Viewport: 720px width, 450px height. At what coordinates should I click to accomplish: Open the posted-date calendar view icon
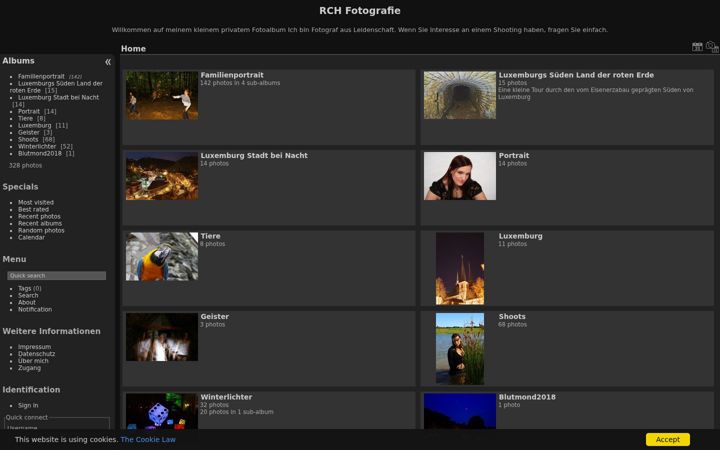[697, 47]
